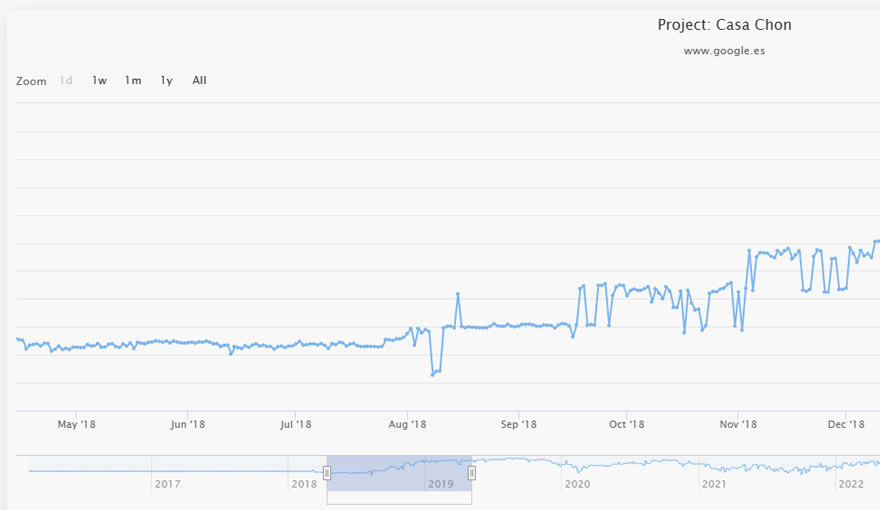Jump to 2017 in the navigator timeline
The width and height of the screenshot is (880, 510).
click(167, 484)
